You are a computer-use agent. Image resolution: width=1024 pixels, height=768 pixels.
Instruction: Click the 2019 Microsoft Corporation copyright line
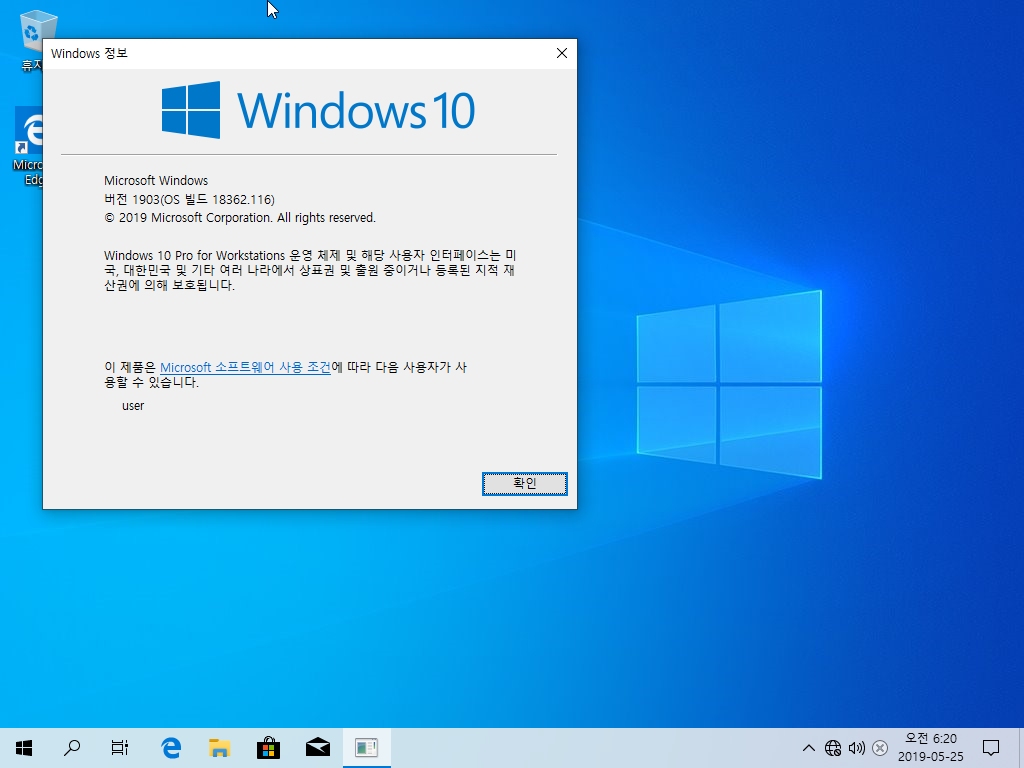240,217
